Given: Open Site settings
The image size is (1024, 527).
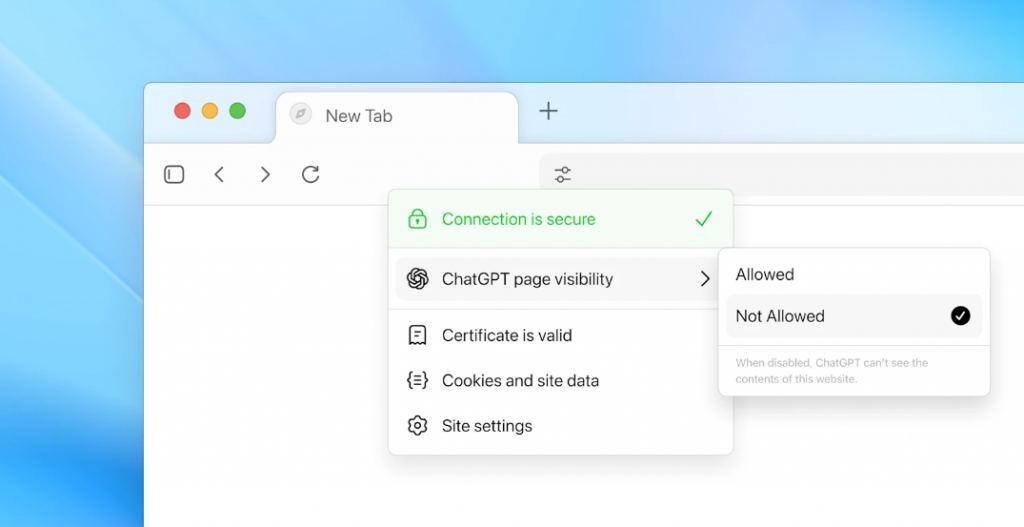Looking at the screenshot, I should click(x=560, y=426).
